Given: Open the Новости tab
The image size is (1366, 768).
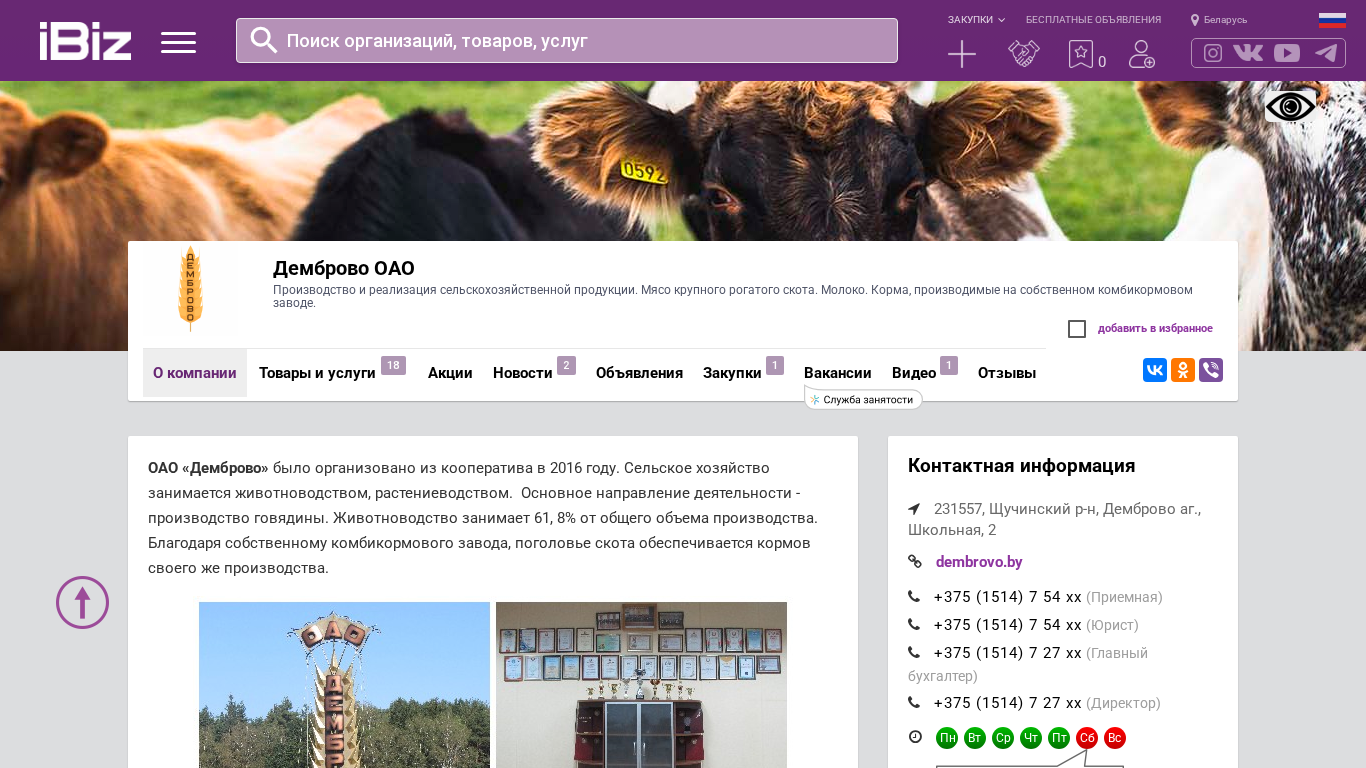Looking at the screenshot, I should click(x=523, y=373).
